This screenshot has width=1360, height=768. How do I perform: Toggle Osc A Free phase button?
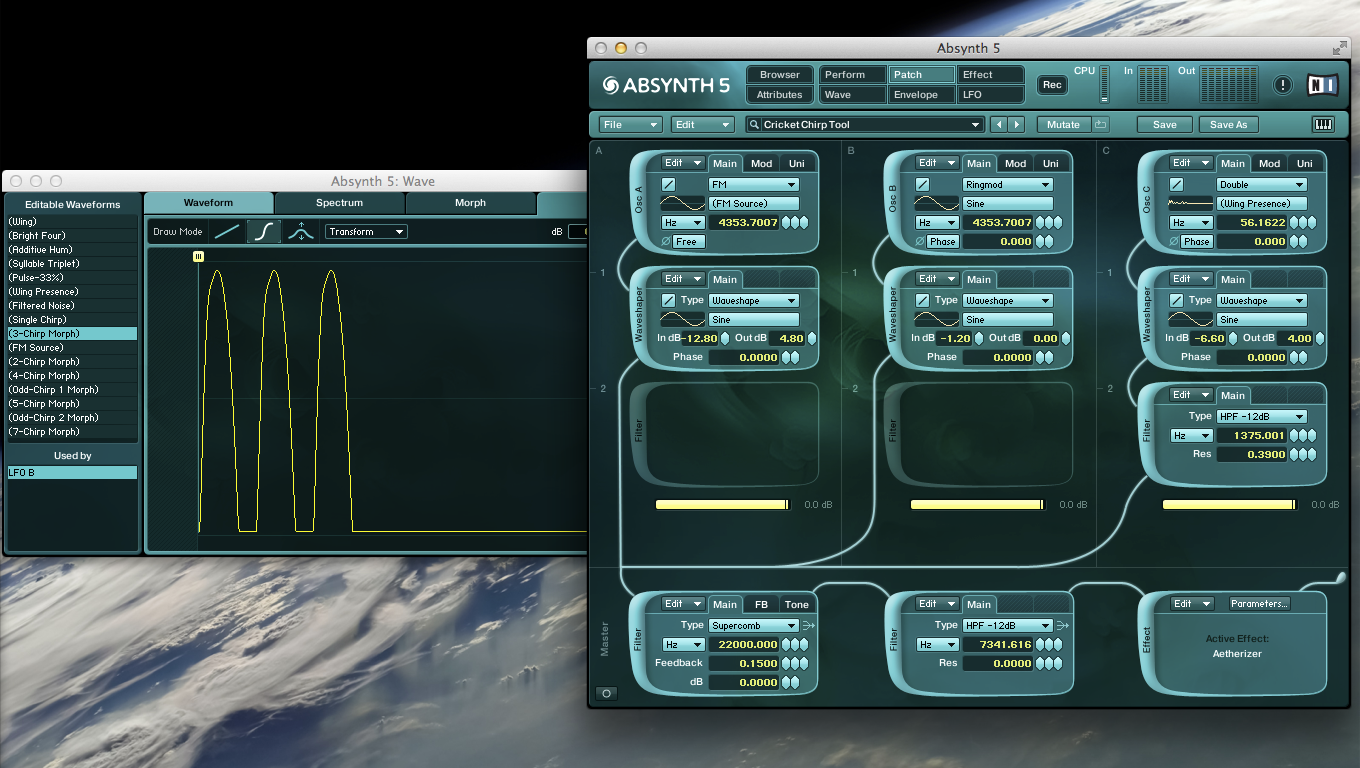(x=689, y=242)
